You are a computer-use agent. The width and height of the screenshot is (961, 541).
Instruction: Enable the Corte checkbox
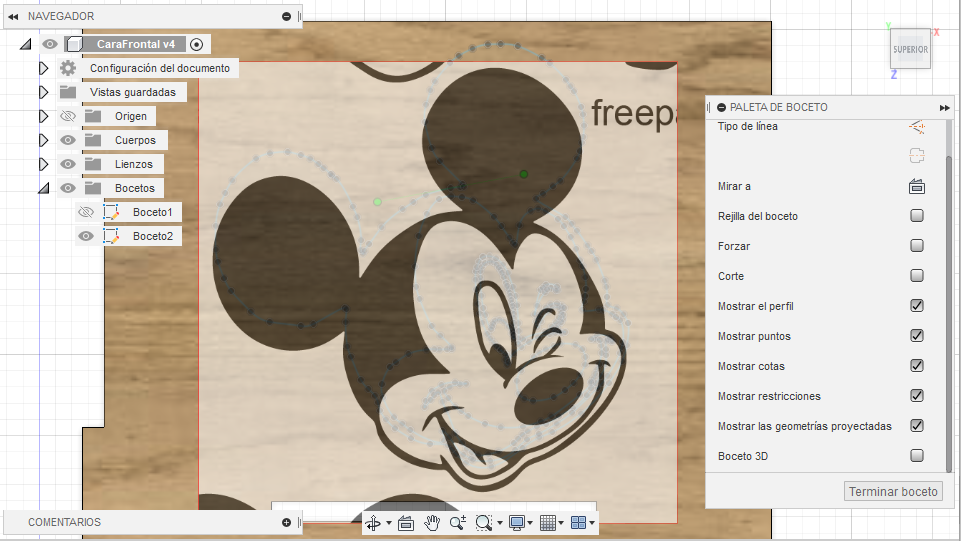click(917, 276)
